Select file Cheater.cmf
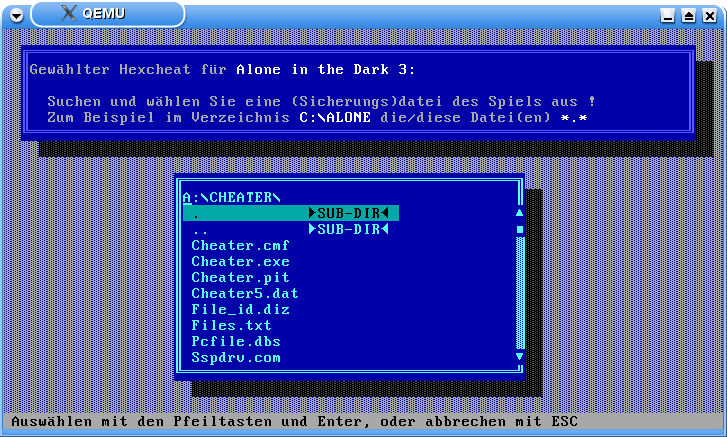The width and height of the screenshot is (727, 437). 240,245
